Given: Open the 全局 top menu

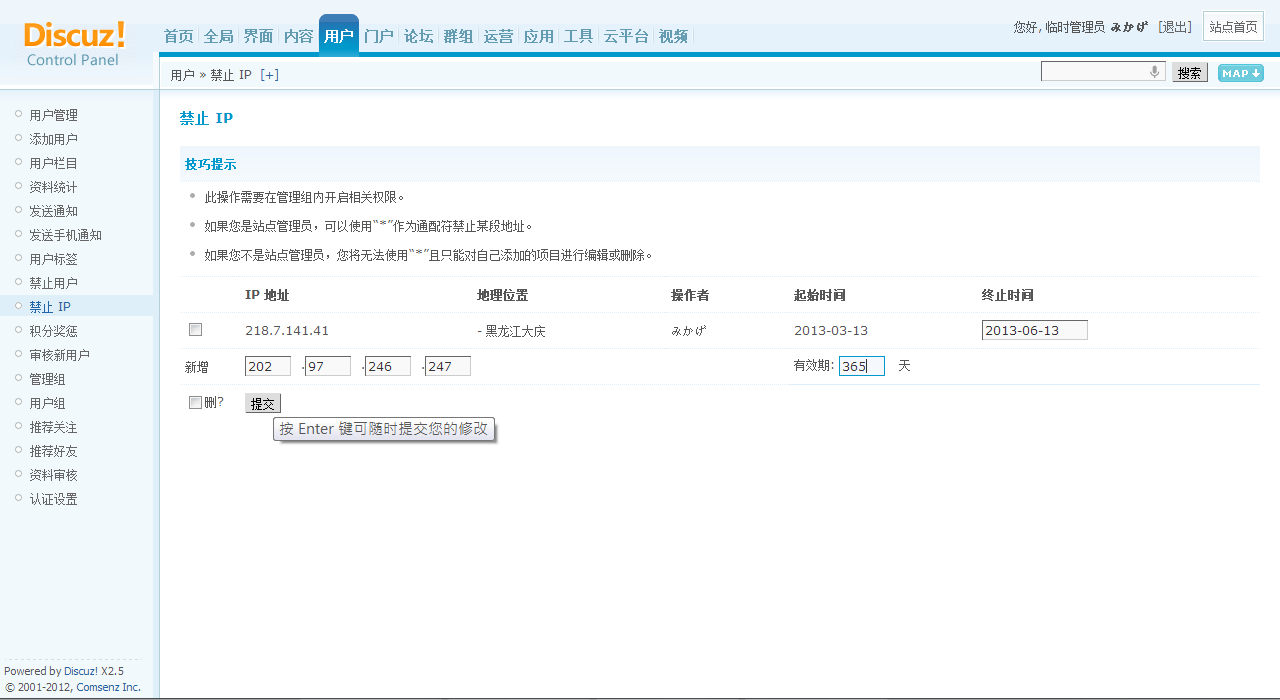Looking at the screenshot, I should pyautogui.click(x=219, y=36).
